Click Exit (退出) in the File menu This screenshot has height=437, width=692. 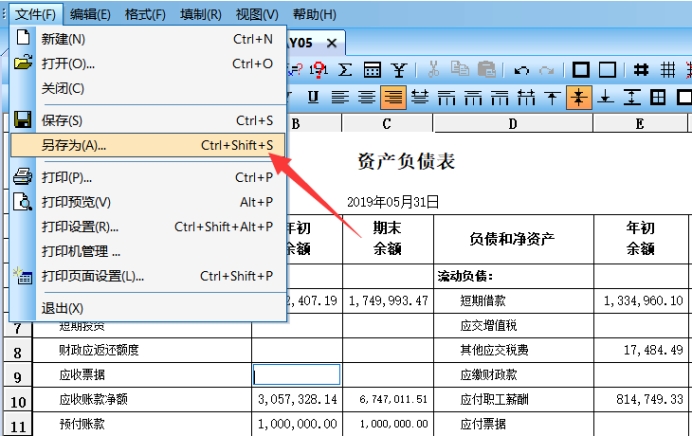[x=62, y=307]
